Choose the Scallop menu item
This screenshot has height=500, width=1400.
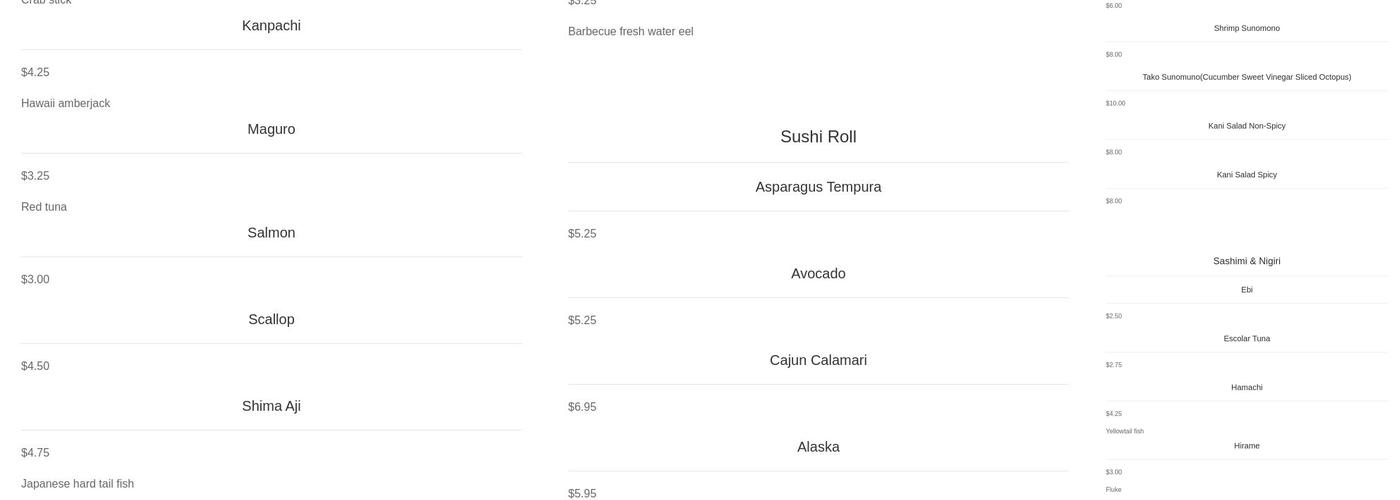pos(271,320)
